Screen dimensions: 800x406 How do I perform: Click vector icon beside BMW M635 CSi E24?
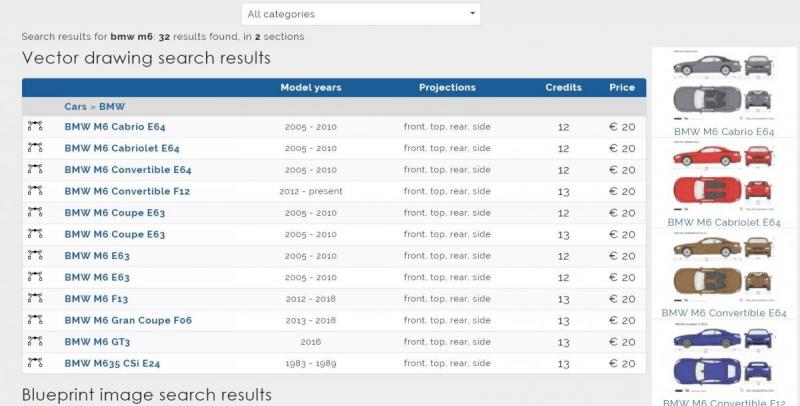point(35,362)
